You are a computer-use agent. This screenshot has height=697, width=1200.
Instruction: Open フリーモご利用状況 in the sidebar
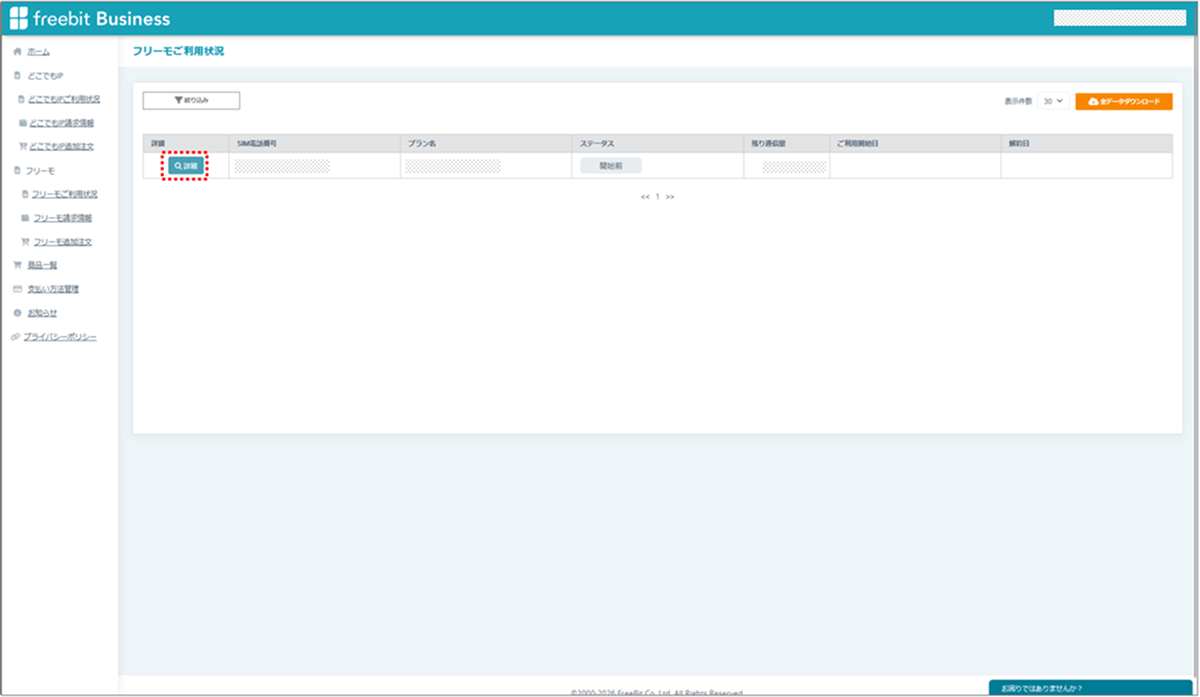(x=65, y=194)
